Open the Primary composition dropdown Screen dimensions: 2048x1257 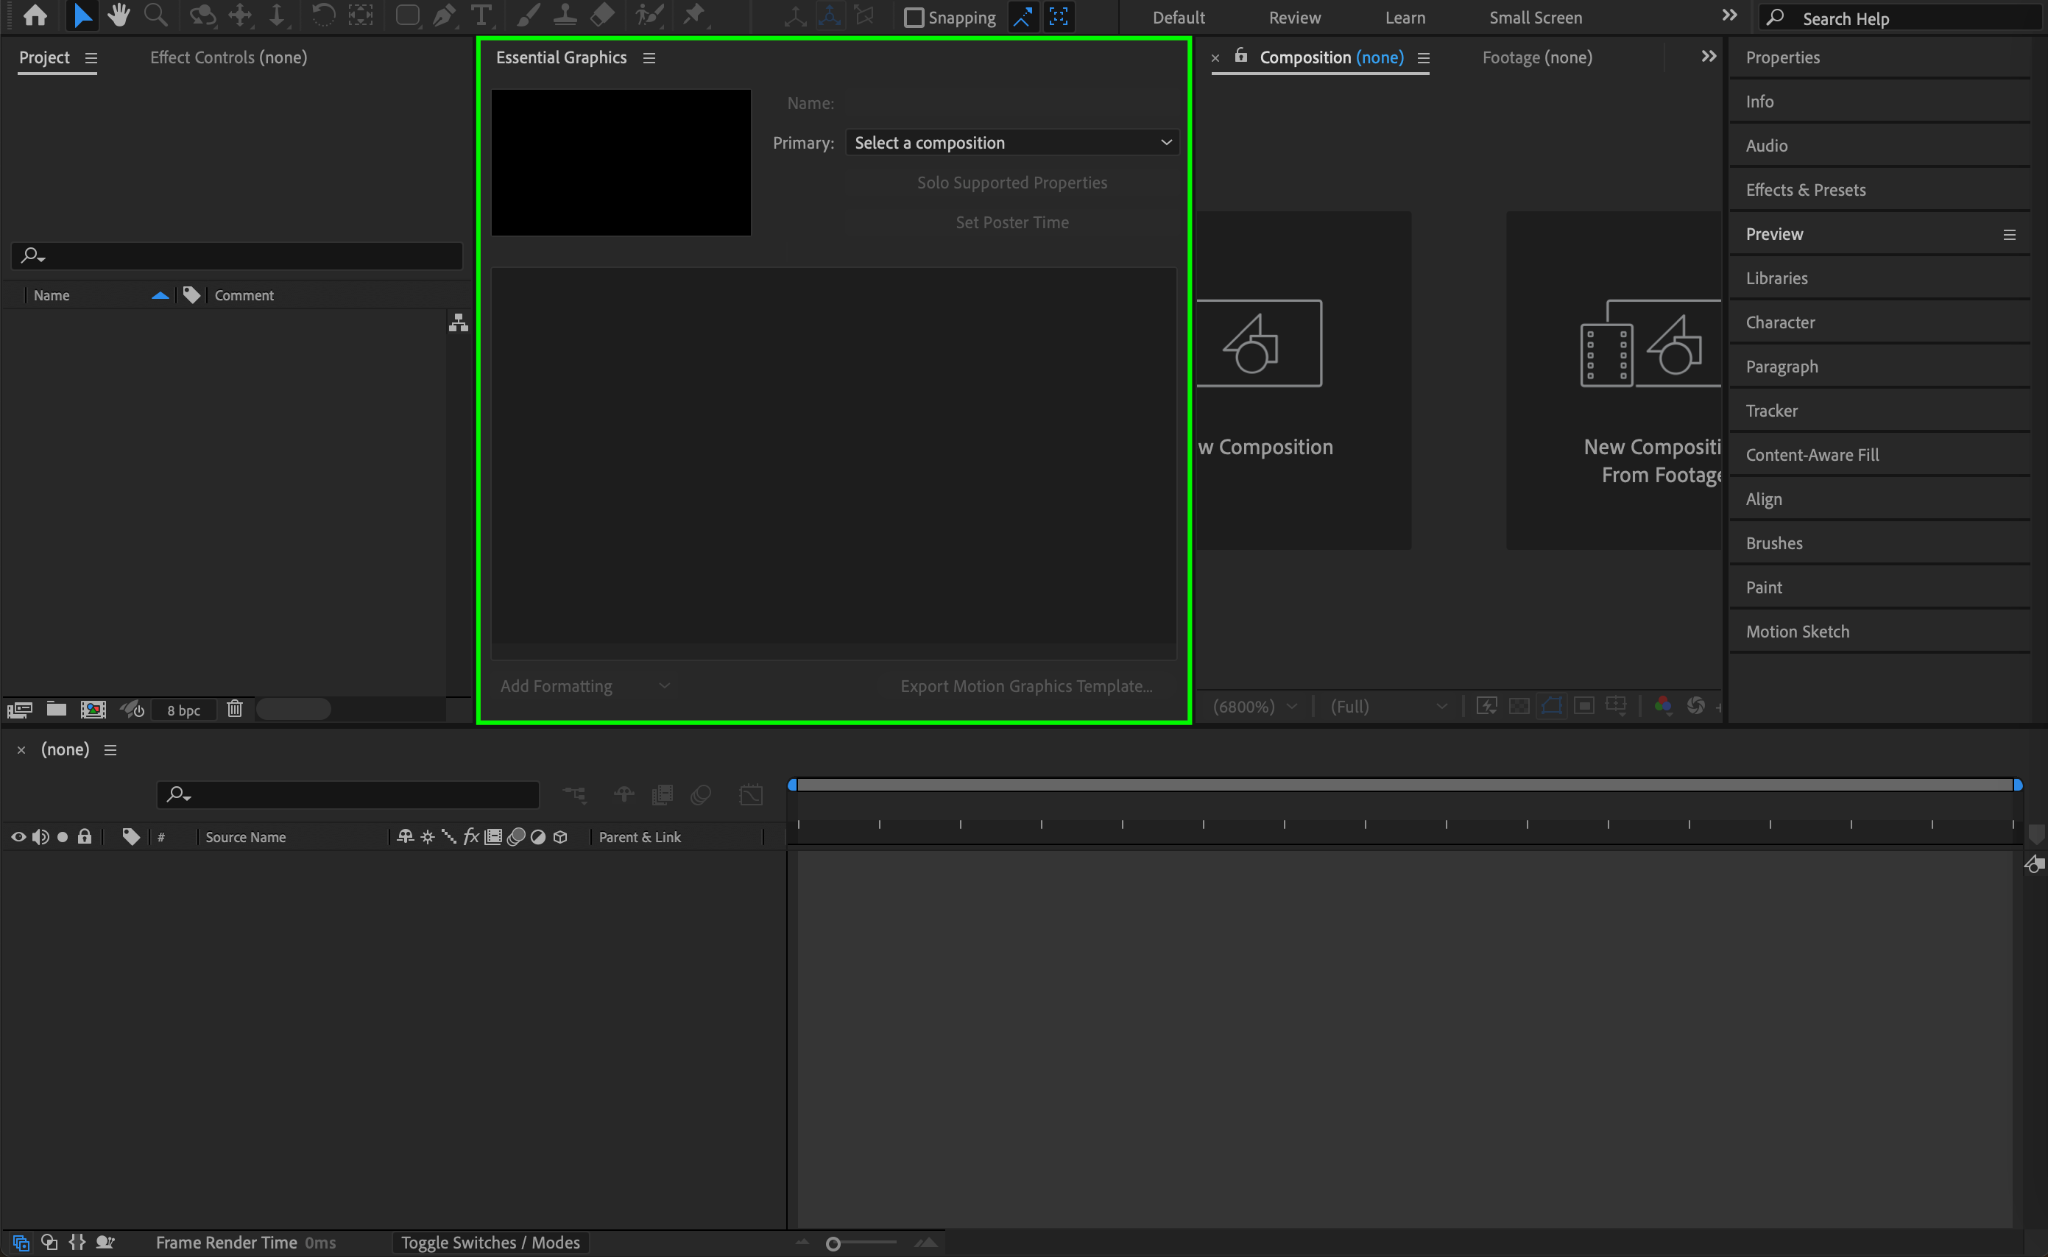tap(1012, 143)
